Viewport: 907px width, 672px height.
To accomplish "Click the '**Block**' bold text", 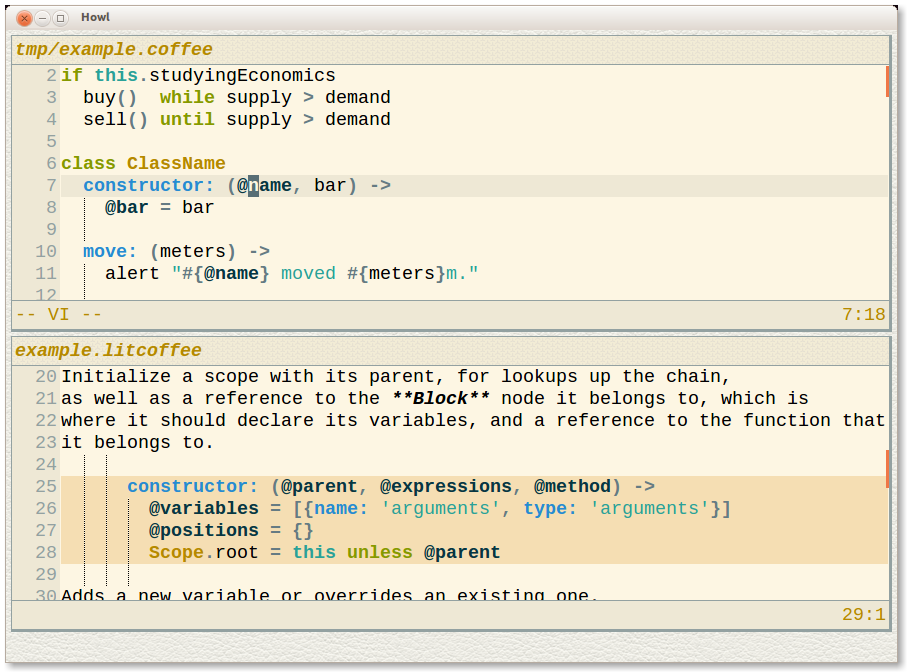I will (x=440, y=398).
